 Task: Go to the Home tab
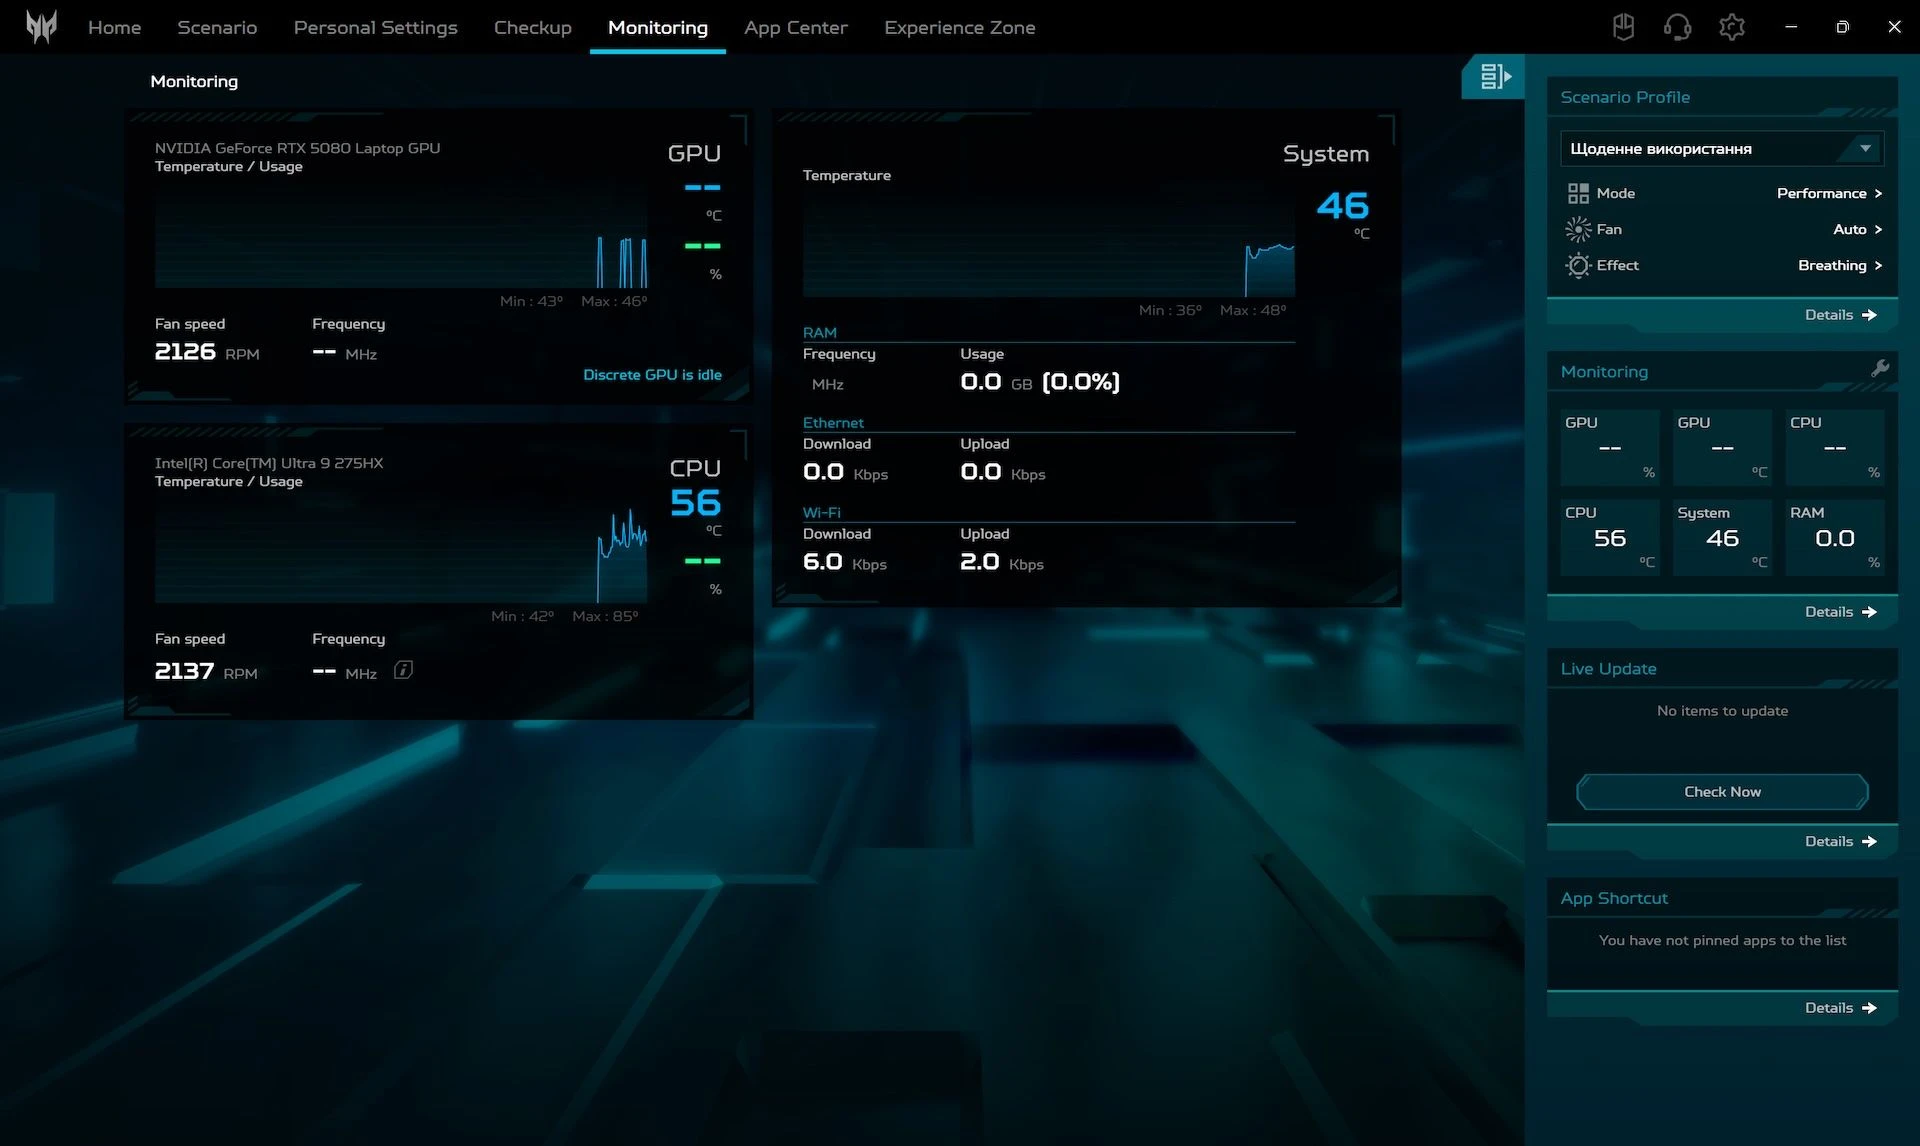pyautogui.click(x=114, y=27)
